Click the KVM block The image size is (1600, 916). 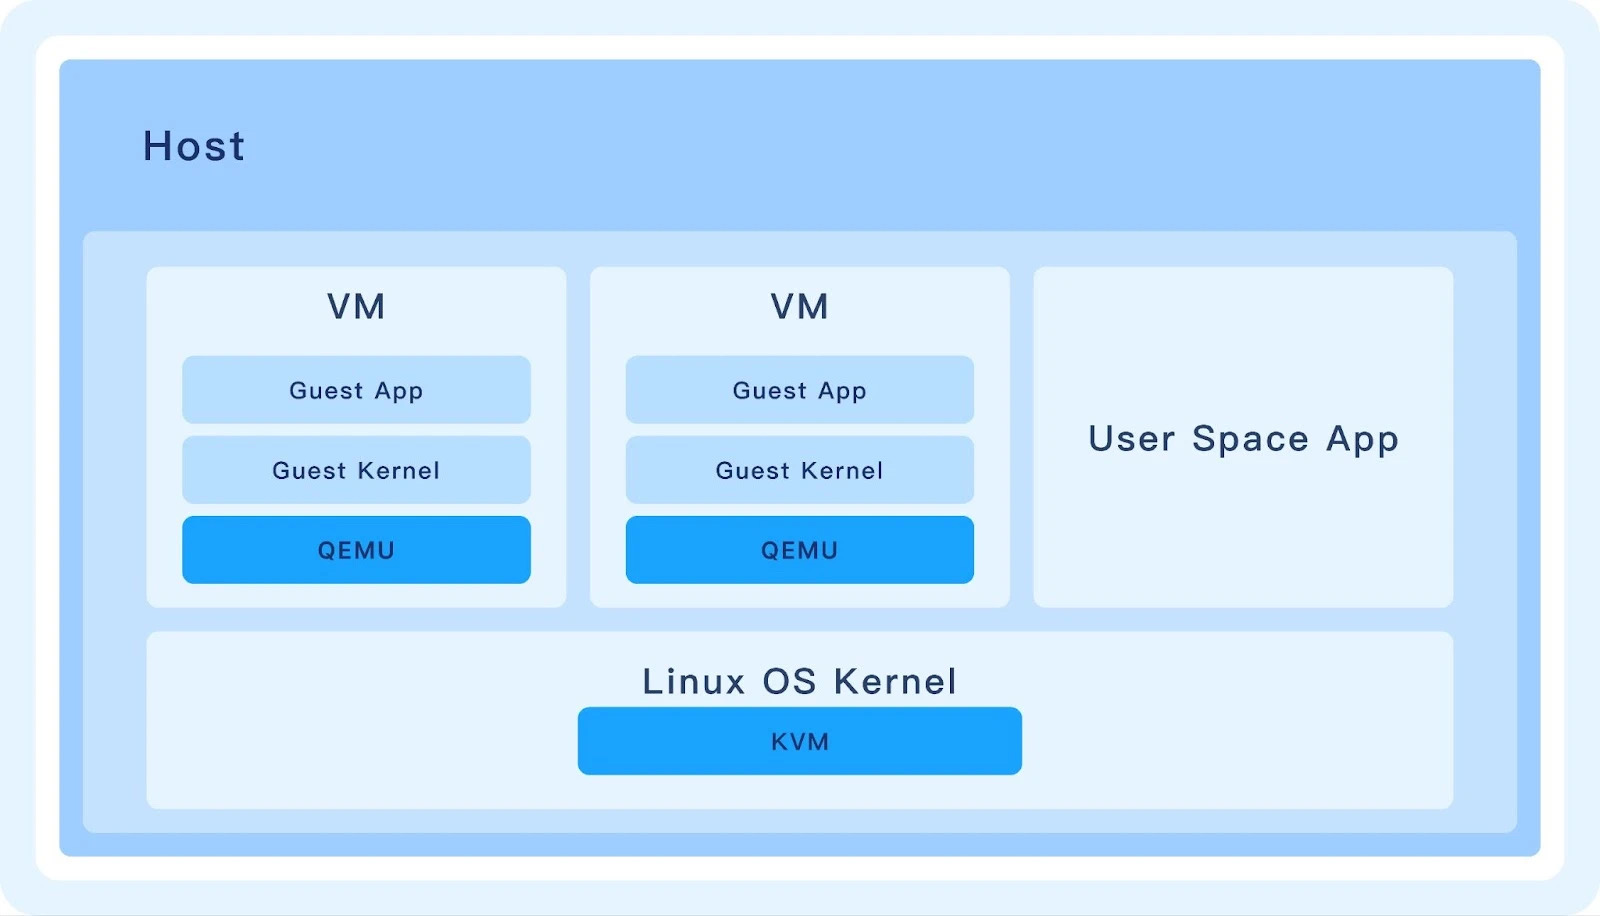point(800,741)
